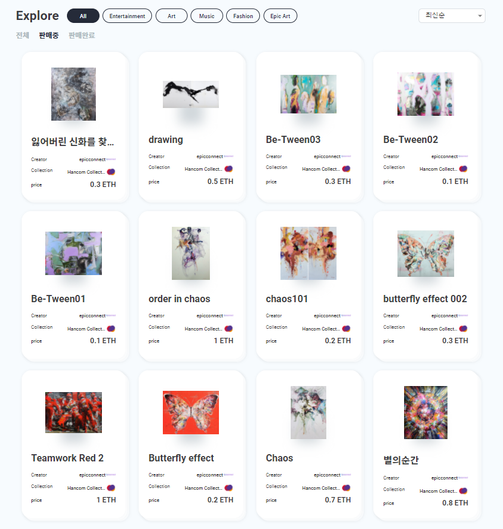Filter by Art category pill
Image resolution: width=503 pixels, height=529 pixels.
coord(171,16)
